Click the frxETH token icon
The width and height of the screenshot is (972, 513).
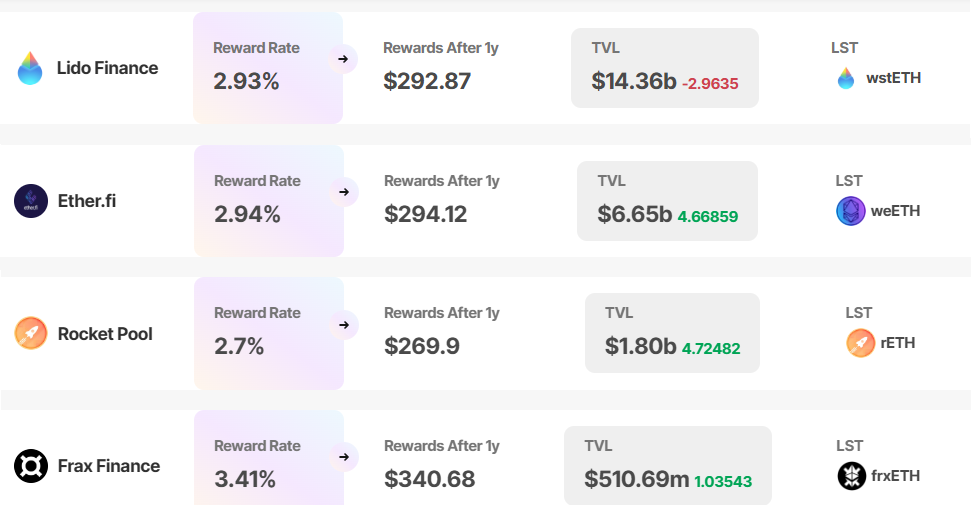click(851, 476)
